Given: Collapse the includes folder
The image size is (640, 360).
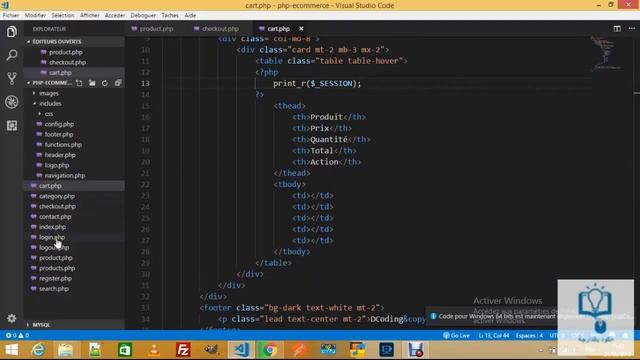Looking at the screenshot, I should 50,103.
